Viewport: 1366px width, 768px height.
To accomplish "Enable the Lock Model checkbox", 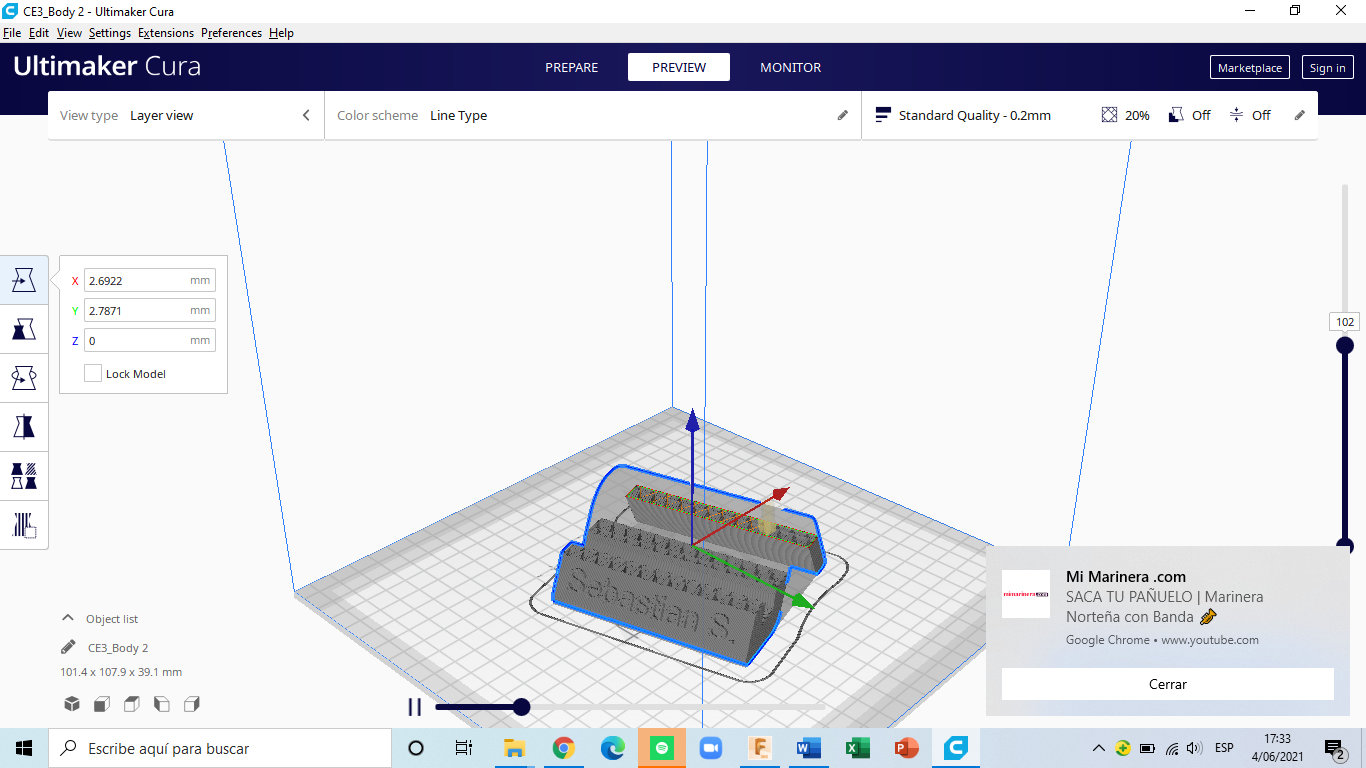I will click(x=93, y=373).
